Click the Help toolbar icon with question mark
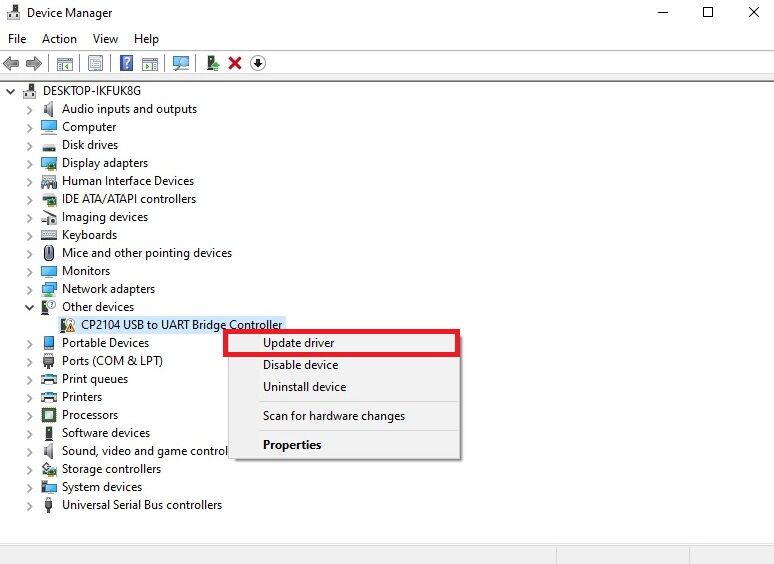The image size is (774, 564). coord(127,63)
